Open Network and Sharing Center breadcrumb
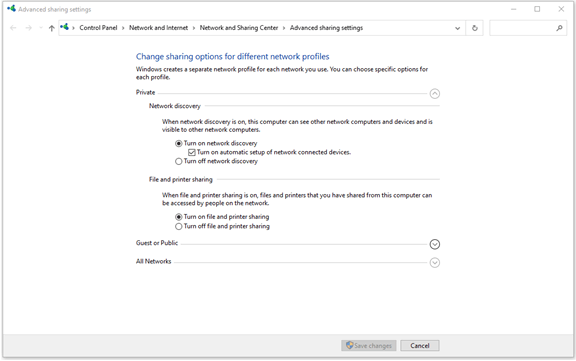This screenshot has width=576, height=361. tap(239, 28)
